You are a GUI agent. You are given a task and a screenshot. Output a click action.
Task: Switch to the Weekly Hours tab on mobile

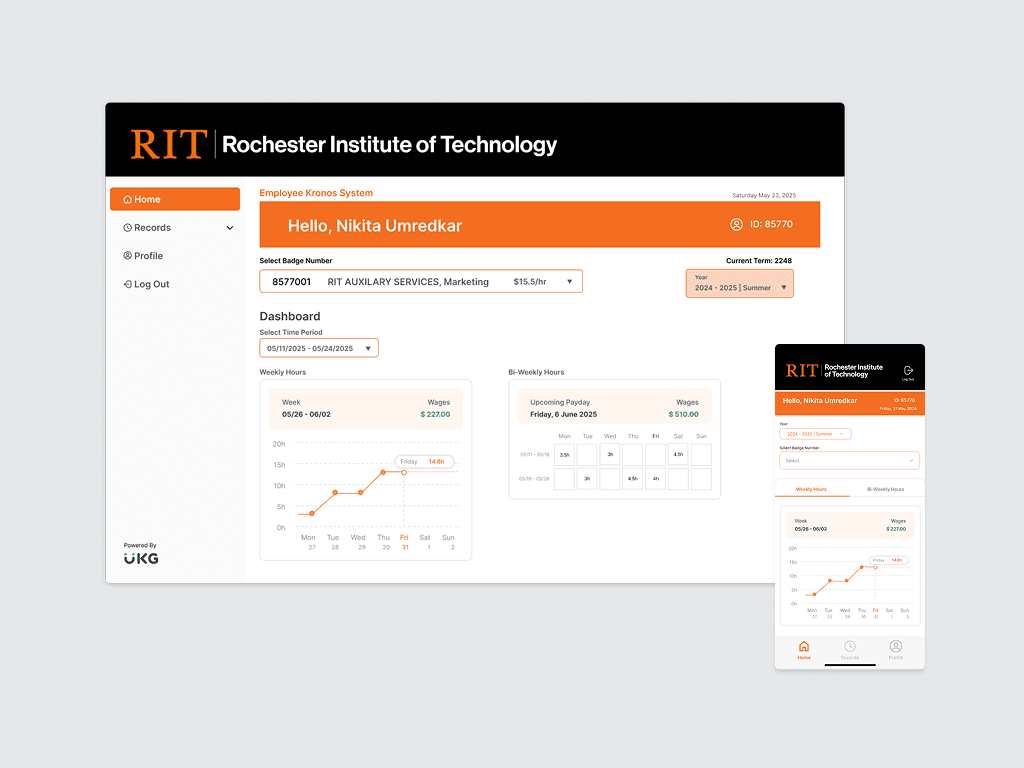pyautogui.click(x=812, y=489)
